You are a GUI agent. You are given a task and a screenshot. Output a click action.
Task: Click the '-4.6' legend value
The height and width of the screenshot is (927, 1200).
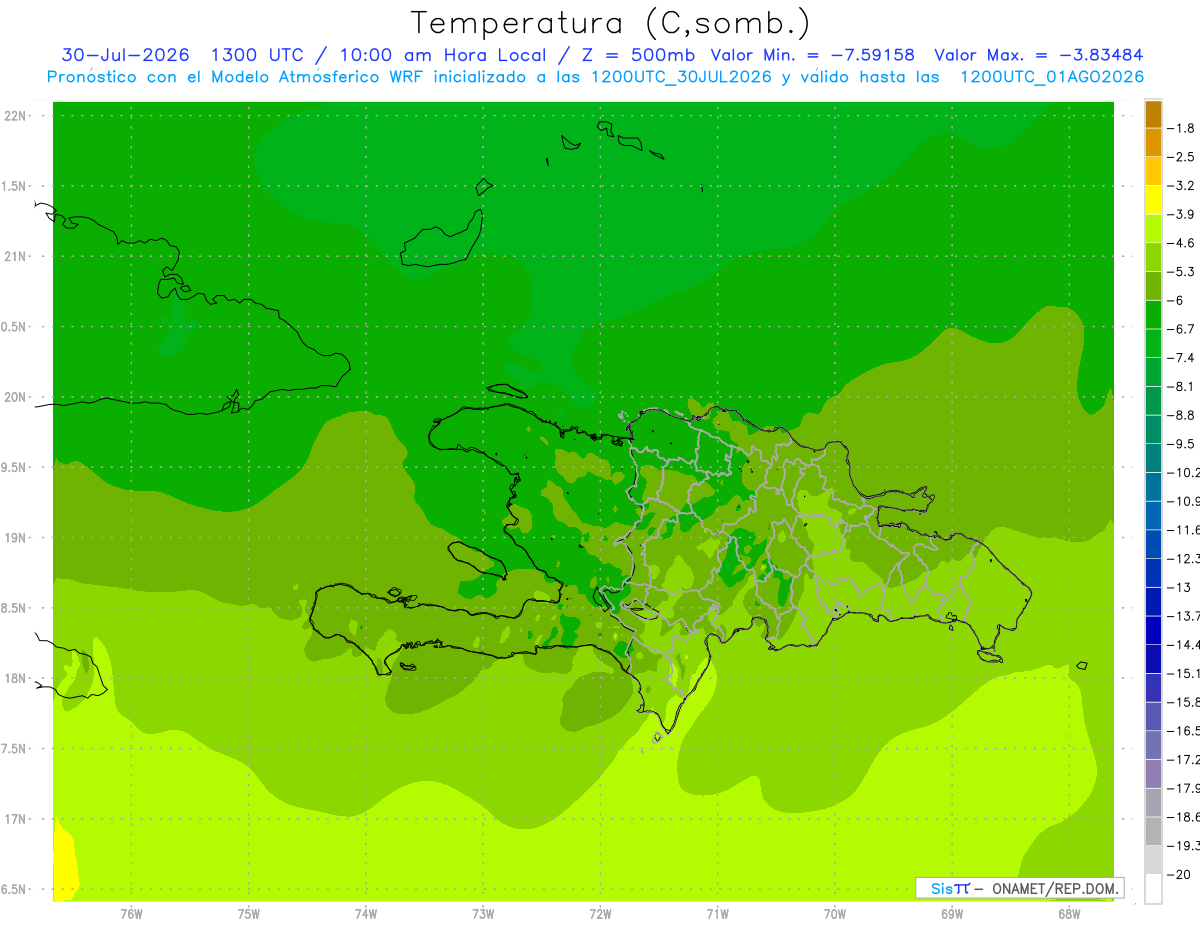pos(1181,243)
